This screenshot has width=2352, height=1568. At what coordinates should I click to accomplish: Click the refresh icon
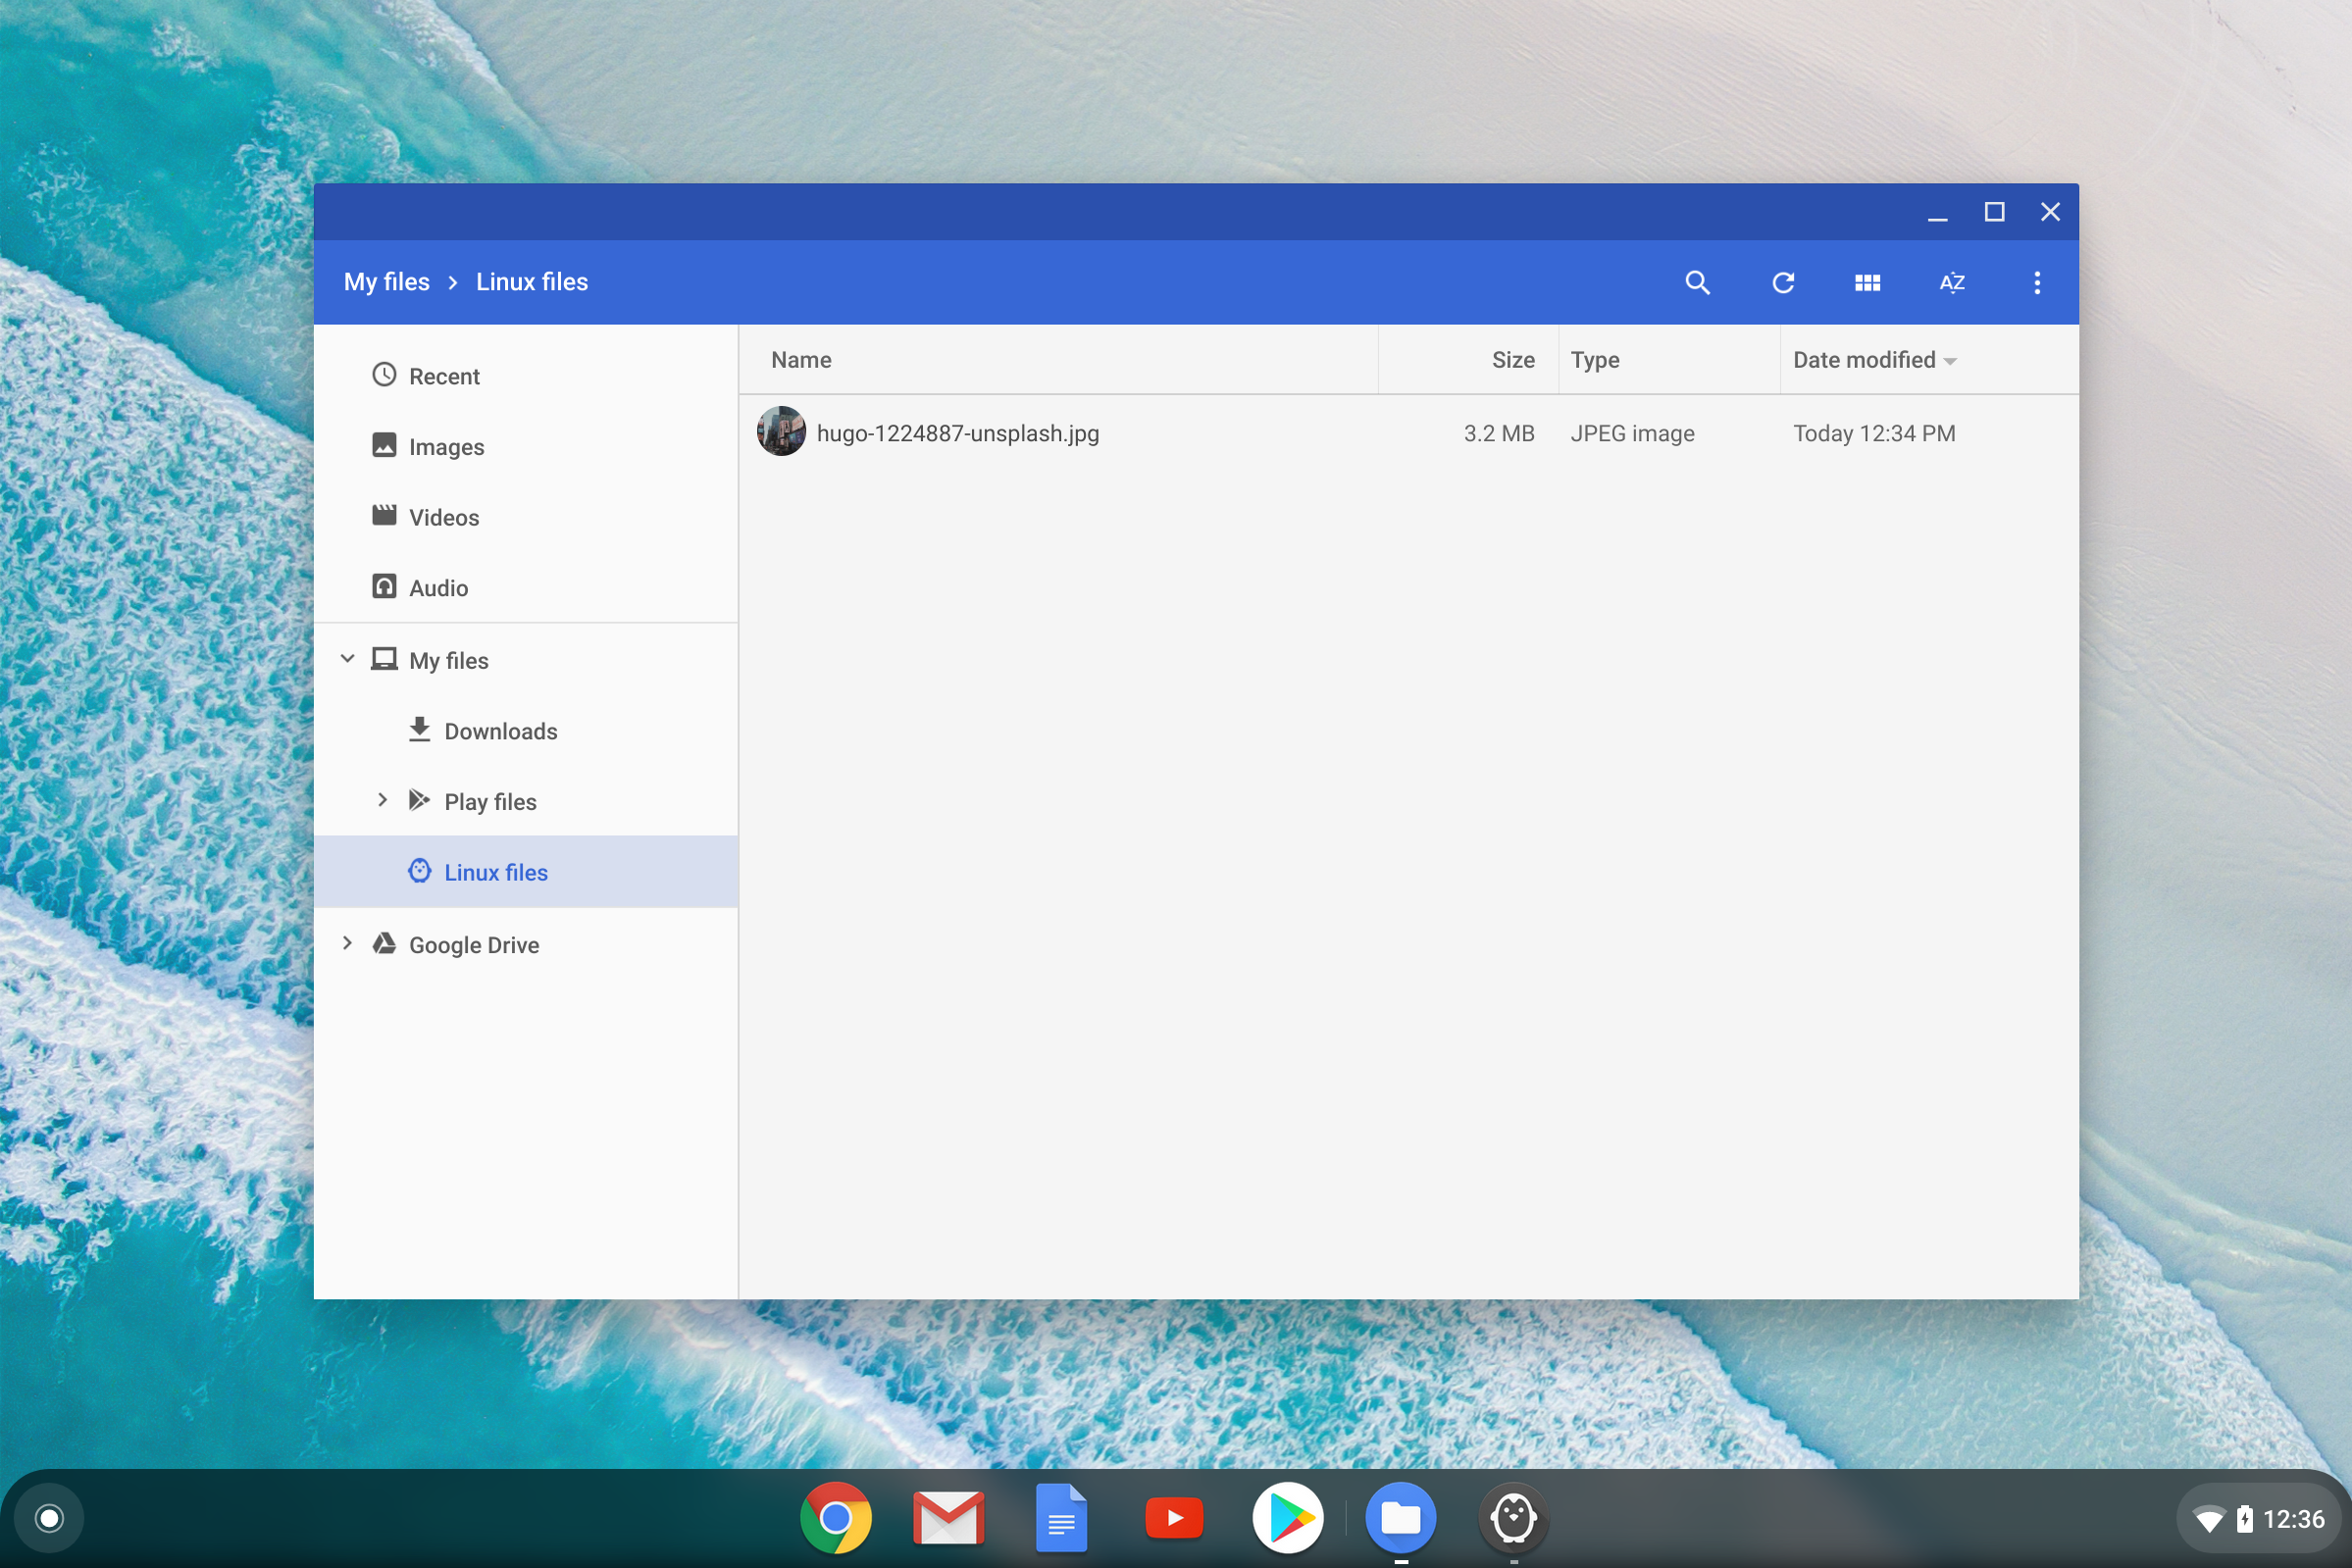tap(1782, 282)
